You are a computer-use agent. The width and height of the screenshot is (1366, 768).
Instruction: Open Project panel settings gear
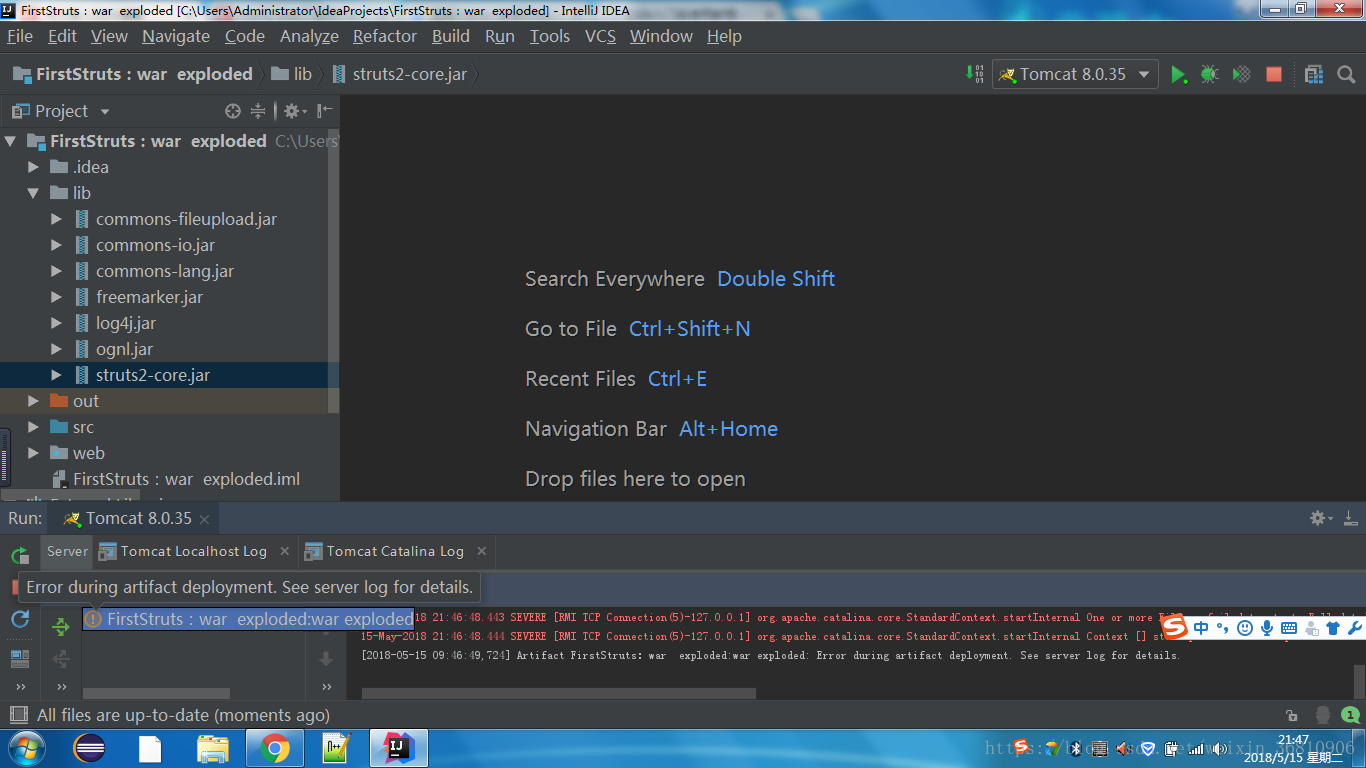click(294, 111)
